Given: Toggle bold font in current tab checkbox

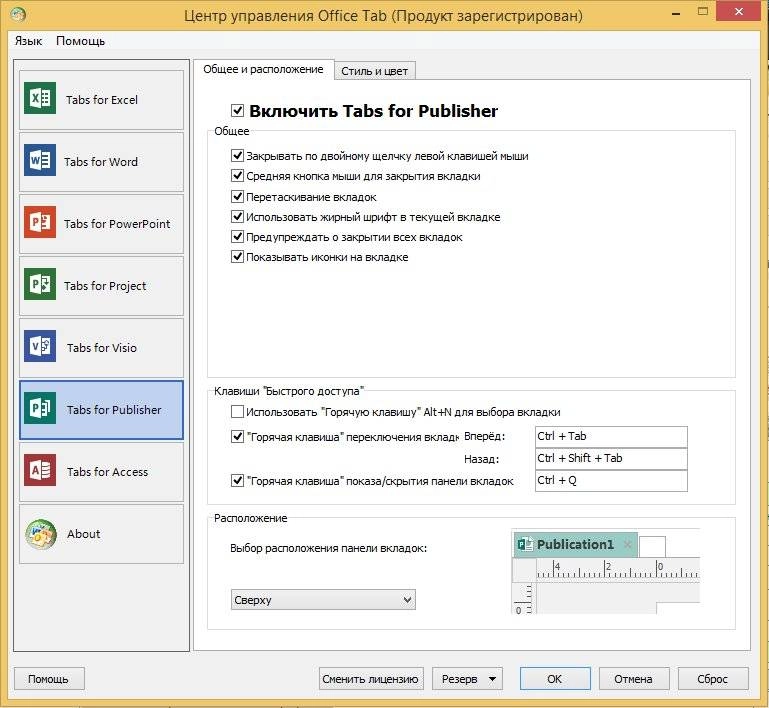Looking at the screenshot, I should point(237,216).
